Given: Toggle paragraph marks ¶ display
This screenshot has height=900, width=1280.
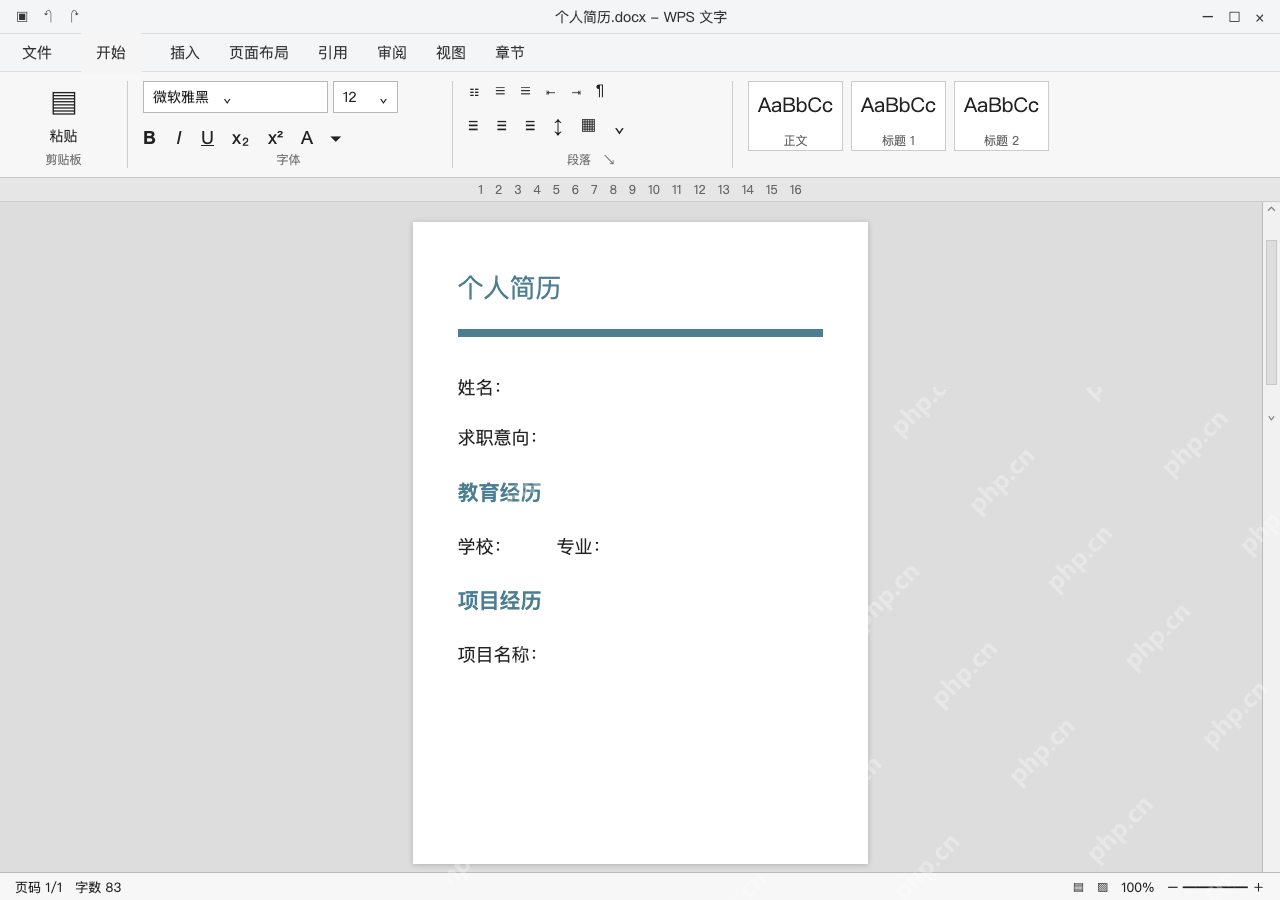Looking at the screenshot, I should [x=600, y=91].
